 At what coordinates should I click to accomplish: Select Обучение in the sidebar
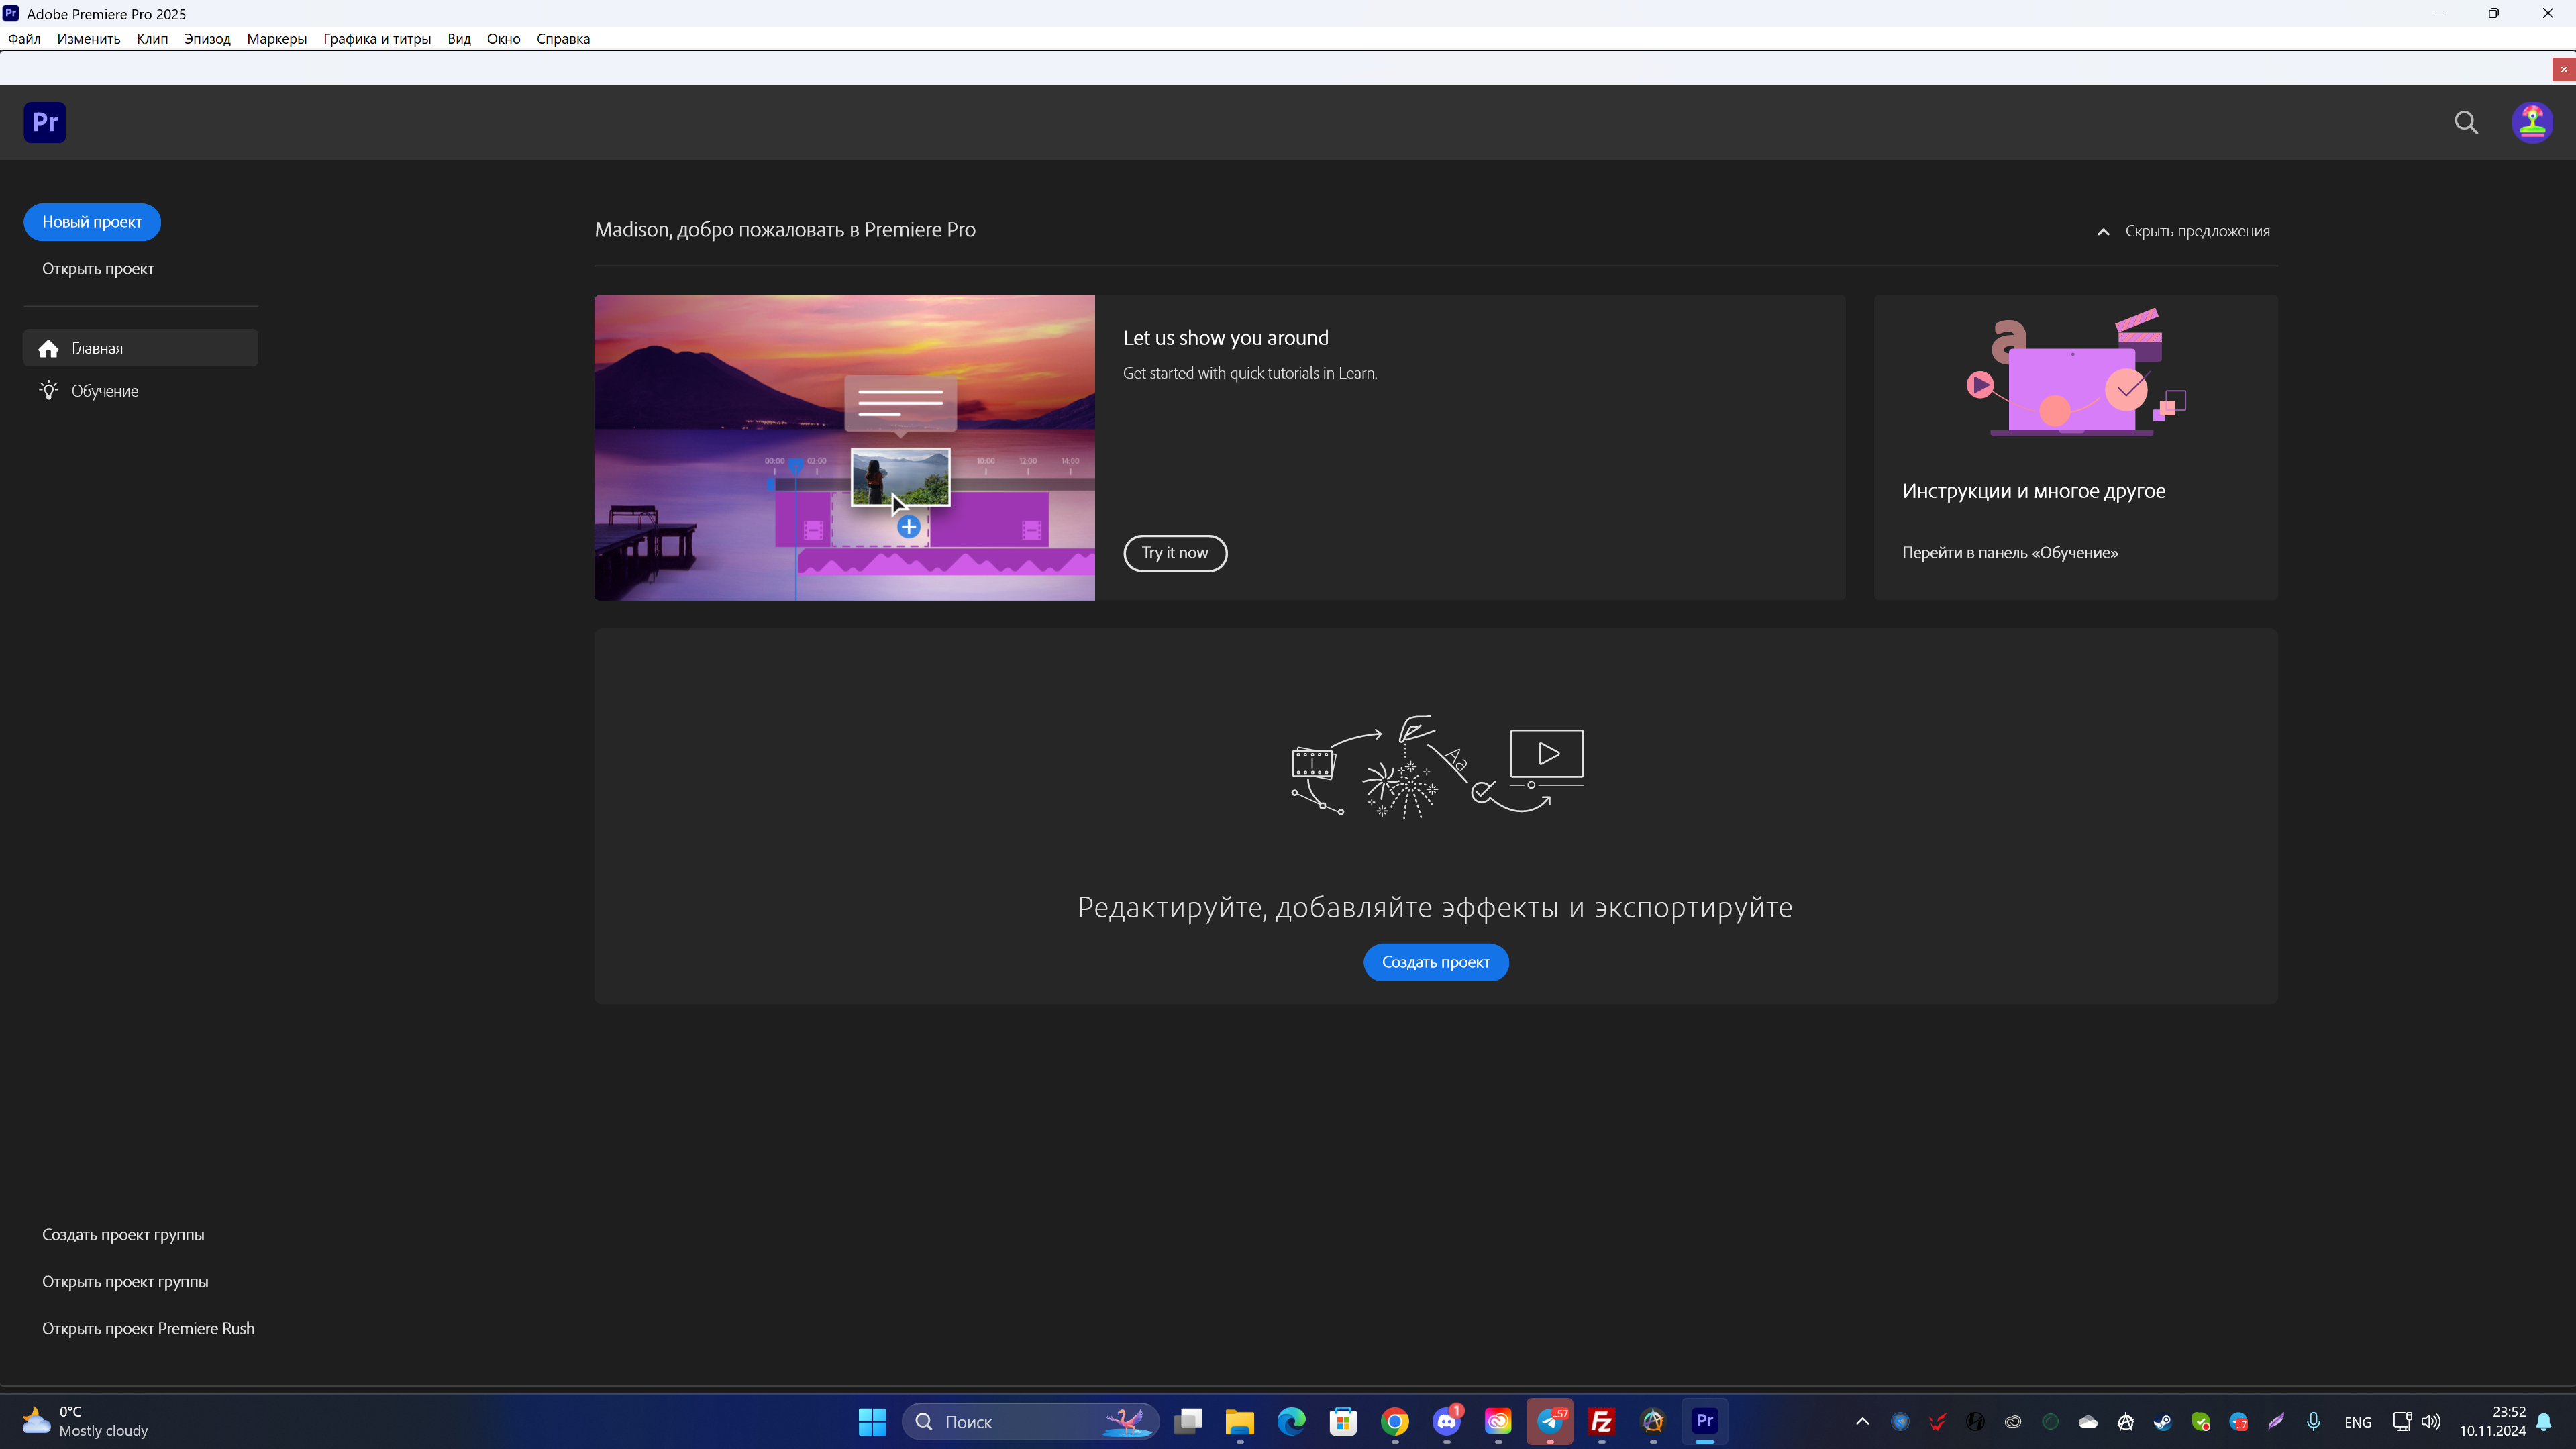pos(141,390)
